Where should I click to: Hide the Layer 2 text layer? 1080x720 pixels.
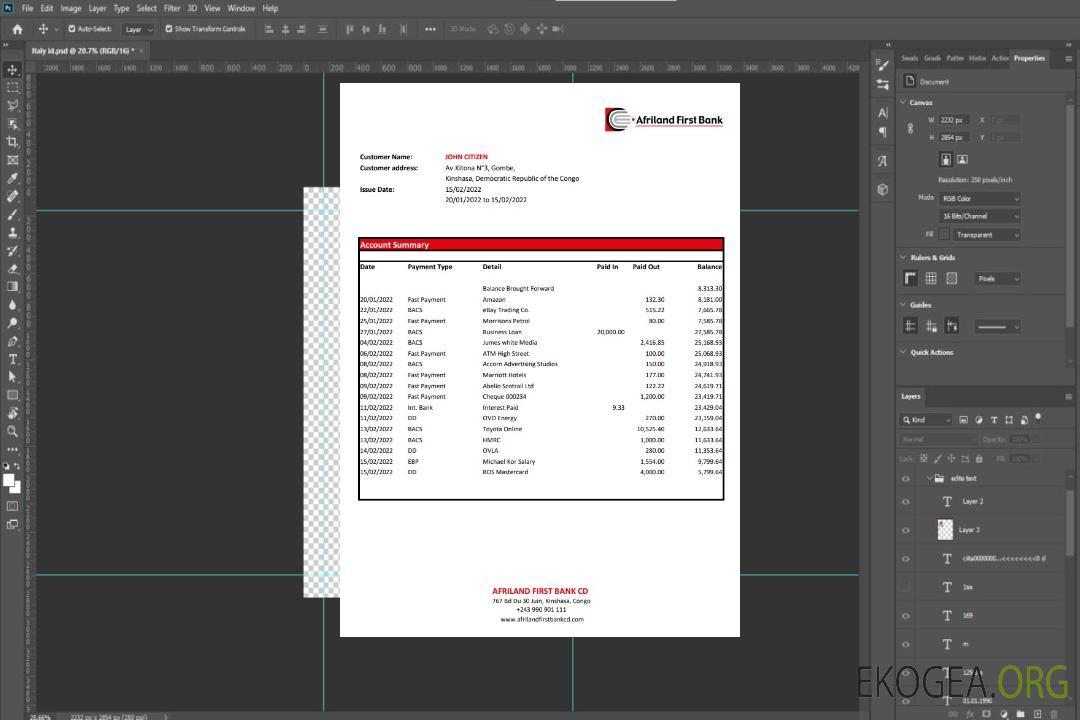coord(906,502)
